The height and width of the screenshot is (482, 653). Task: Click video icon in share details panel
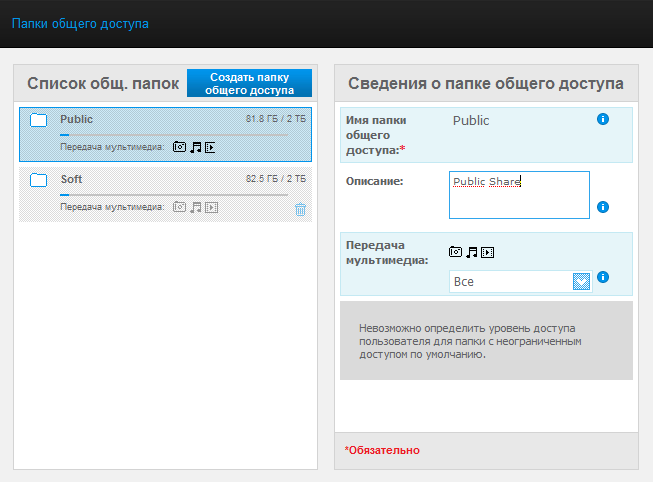pos(488,252)
